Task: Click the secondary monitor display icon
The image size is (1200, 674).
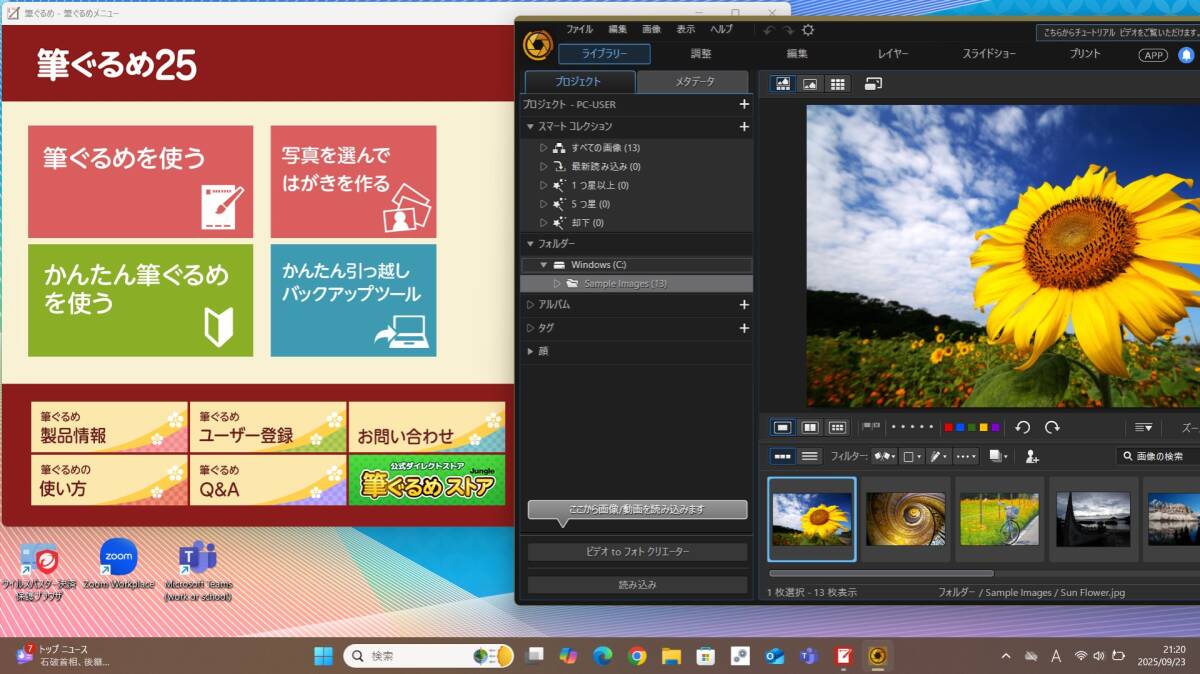Action: [873, 84]
